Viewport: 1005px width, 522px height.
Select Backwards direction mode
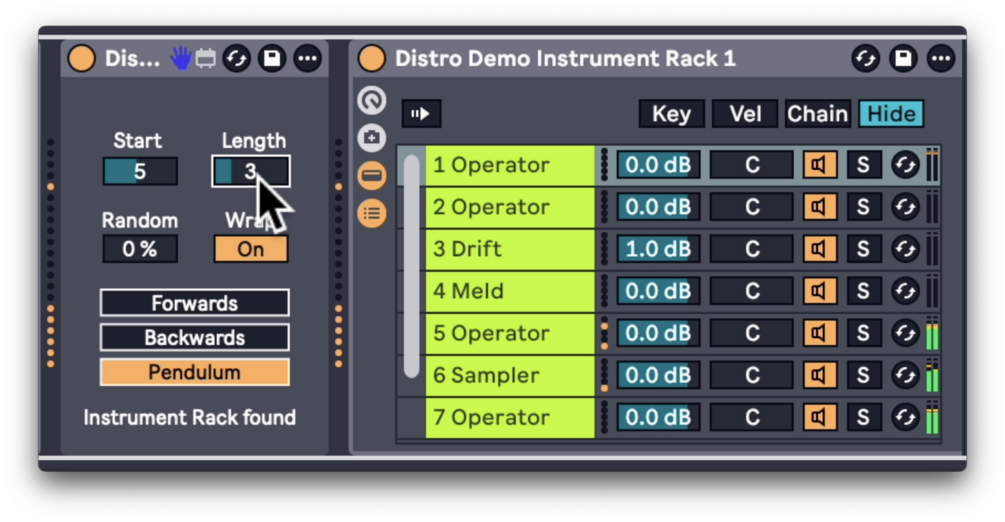tap(195, 337)
